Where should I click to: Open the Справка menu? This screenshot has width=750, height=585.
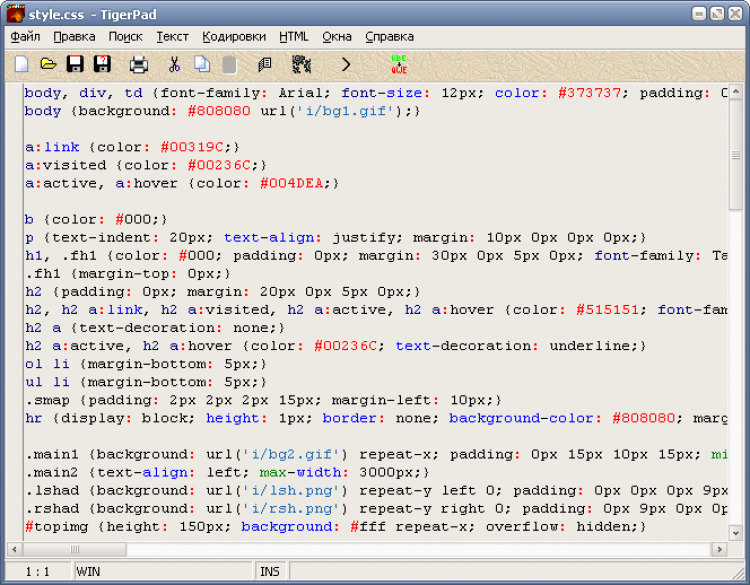click(x=389, y=37)
